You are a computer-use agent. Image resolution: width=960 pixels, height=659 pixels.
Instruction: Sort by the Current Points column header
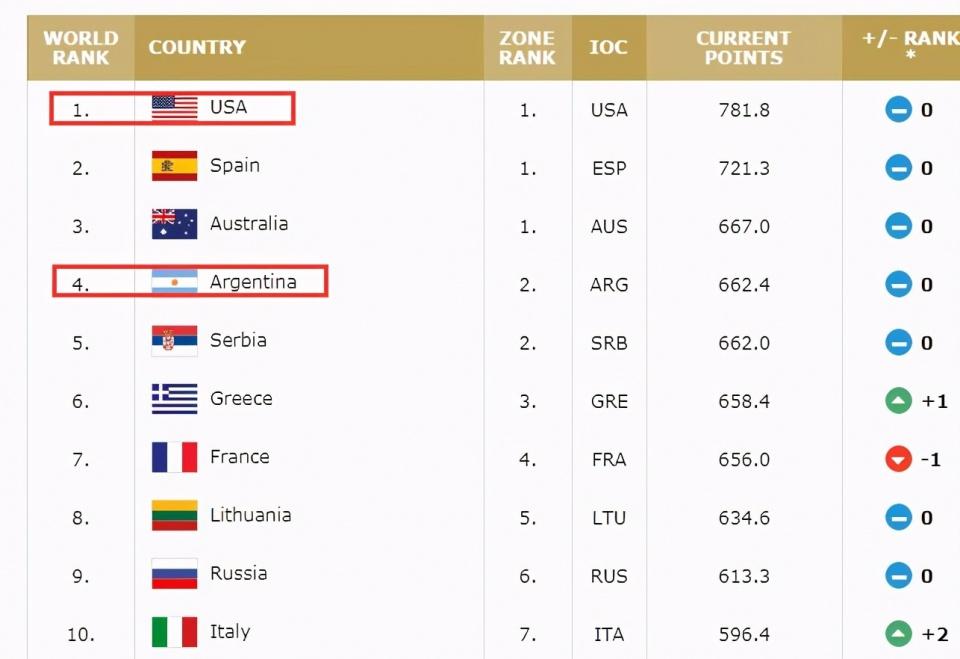[x=743, y=48]
